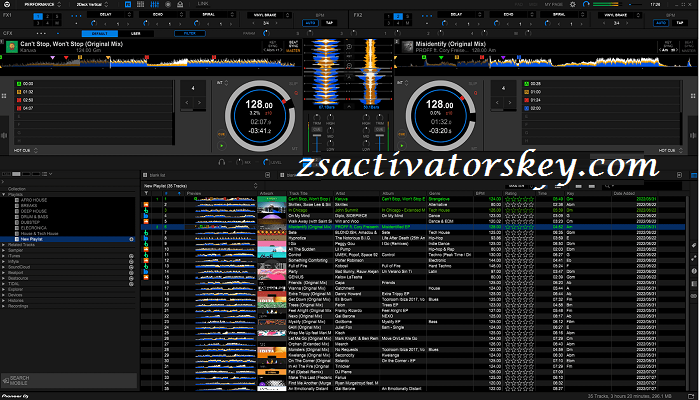
Task: Open FX1 DELAY effect dropdown
Action: (x=109, y=15)
